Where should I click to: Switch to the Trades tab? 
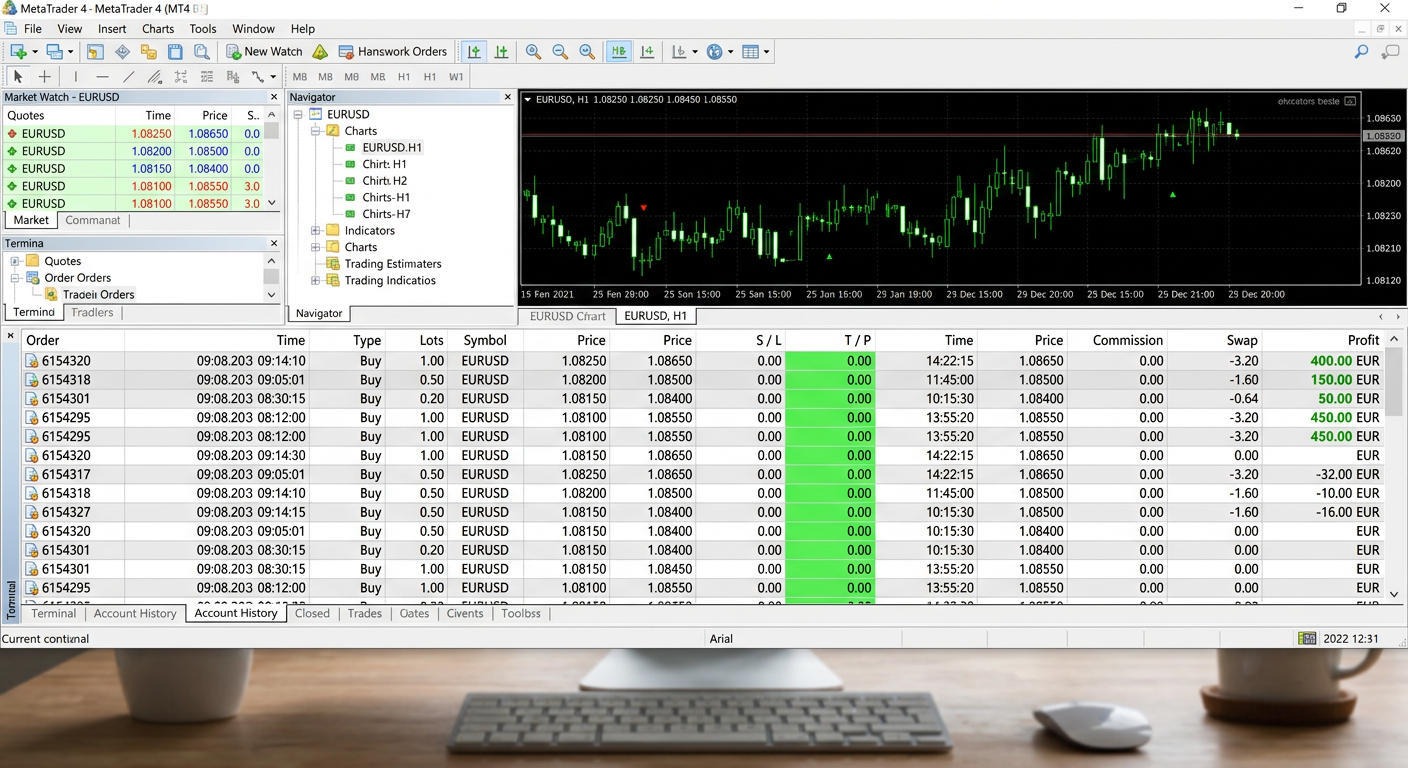tap(364, 613)
